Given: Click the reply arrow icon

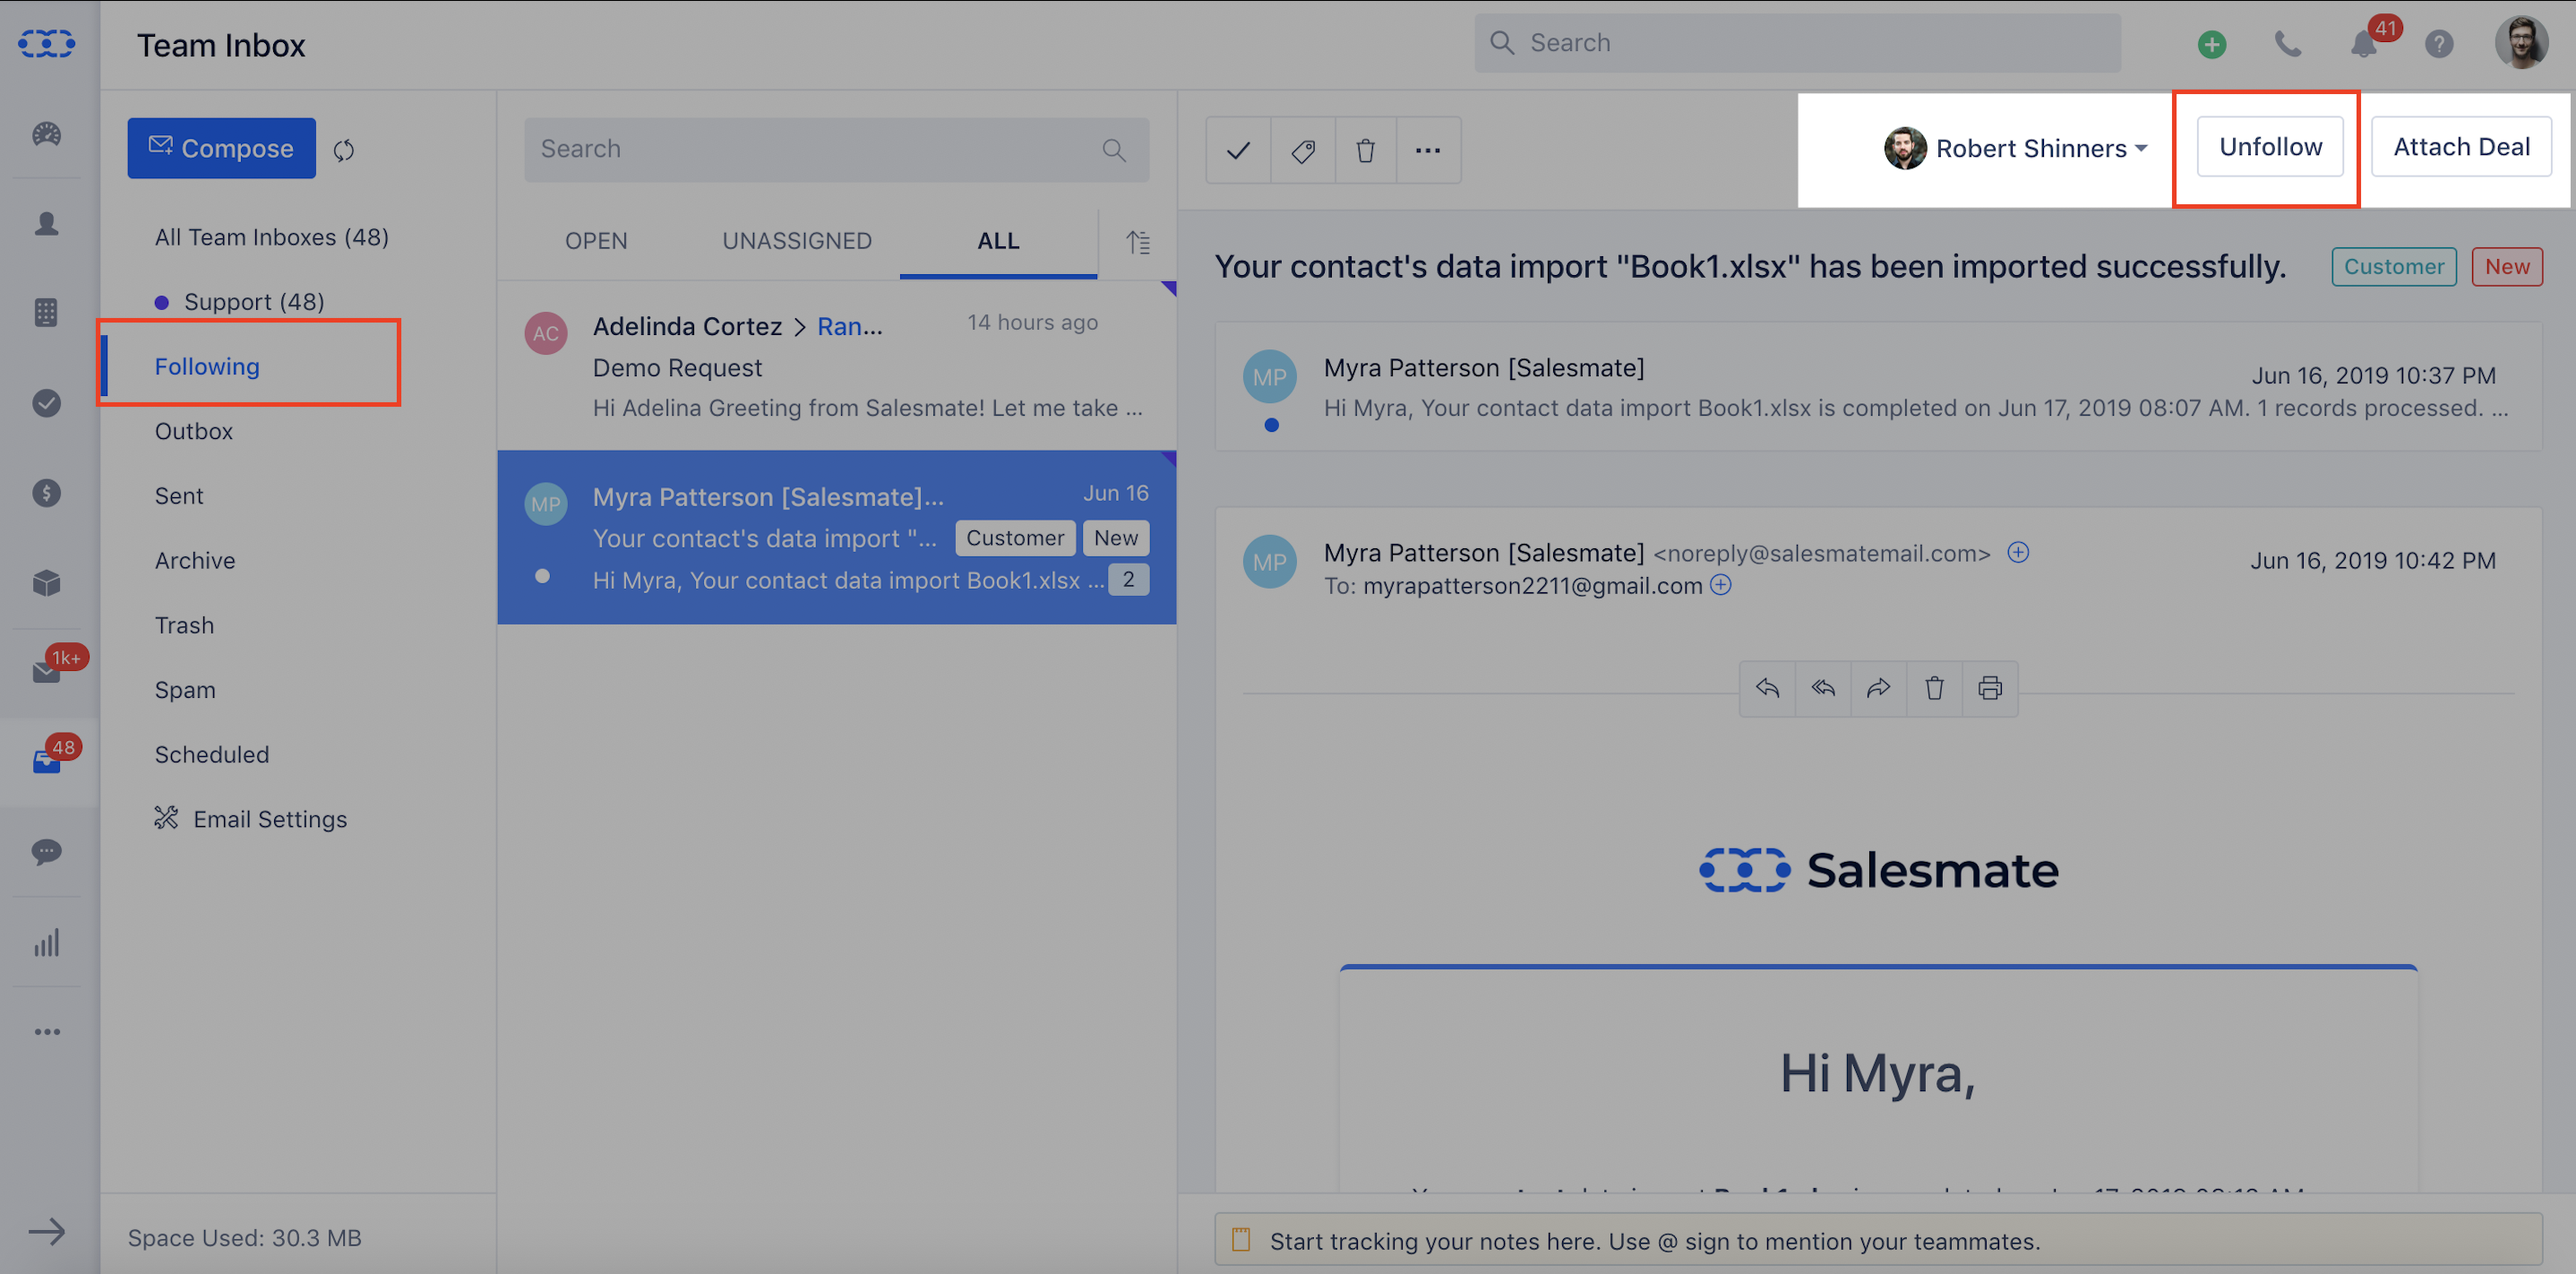Looking at the screenshot, I should (1767, 688).
